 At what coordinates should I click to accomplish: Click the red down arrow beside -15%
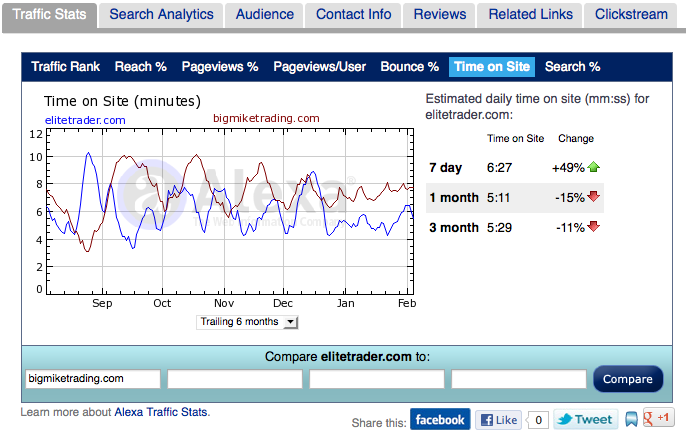[594, 196]
